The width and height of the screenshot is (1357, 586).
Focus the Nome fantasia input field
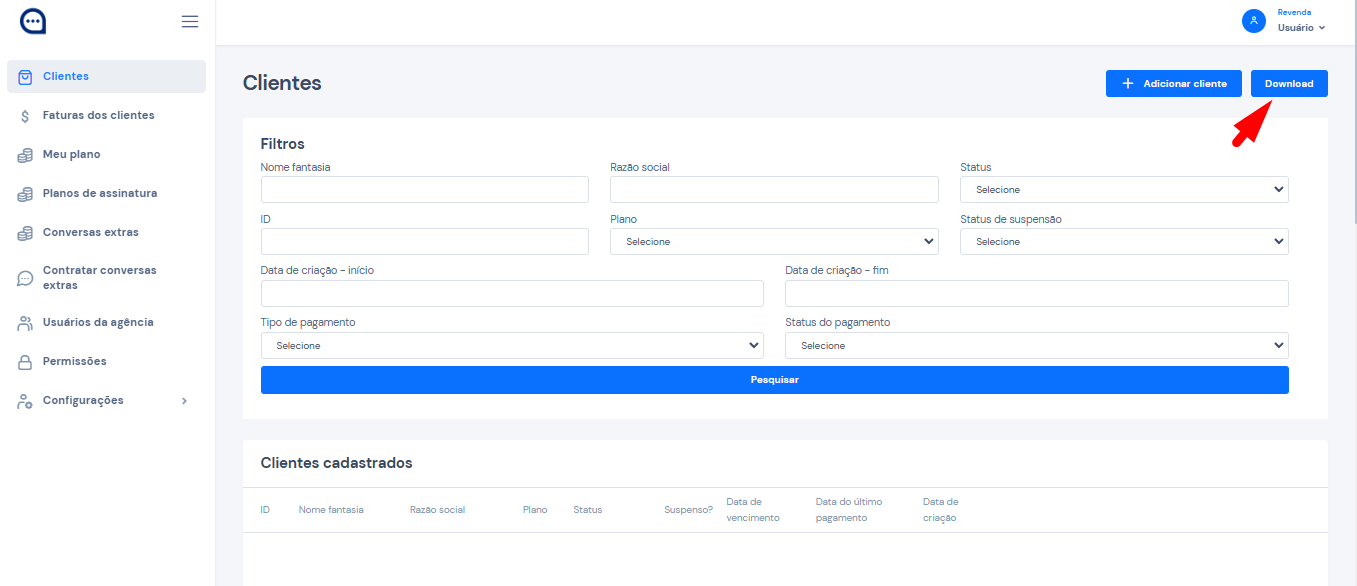click(x=424, y=189)
